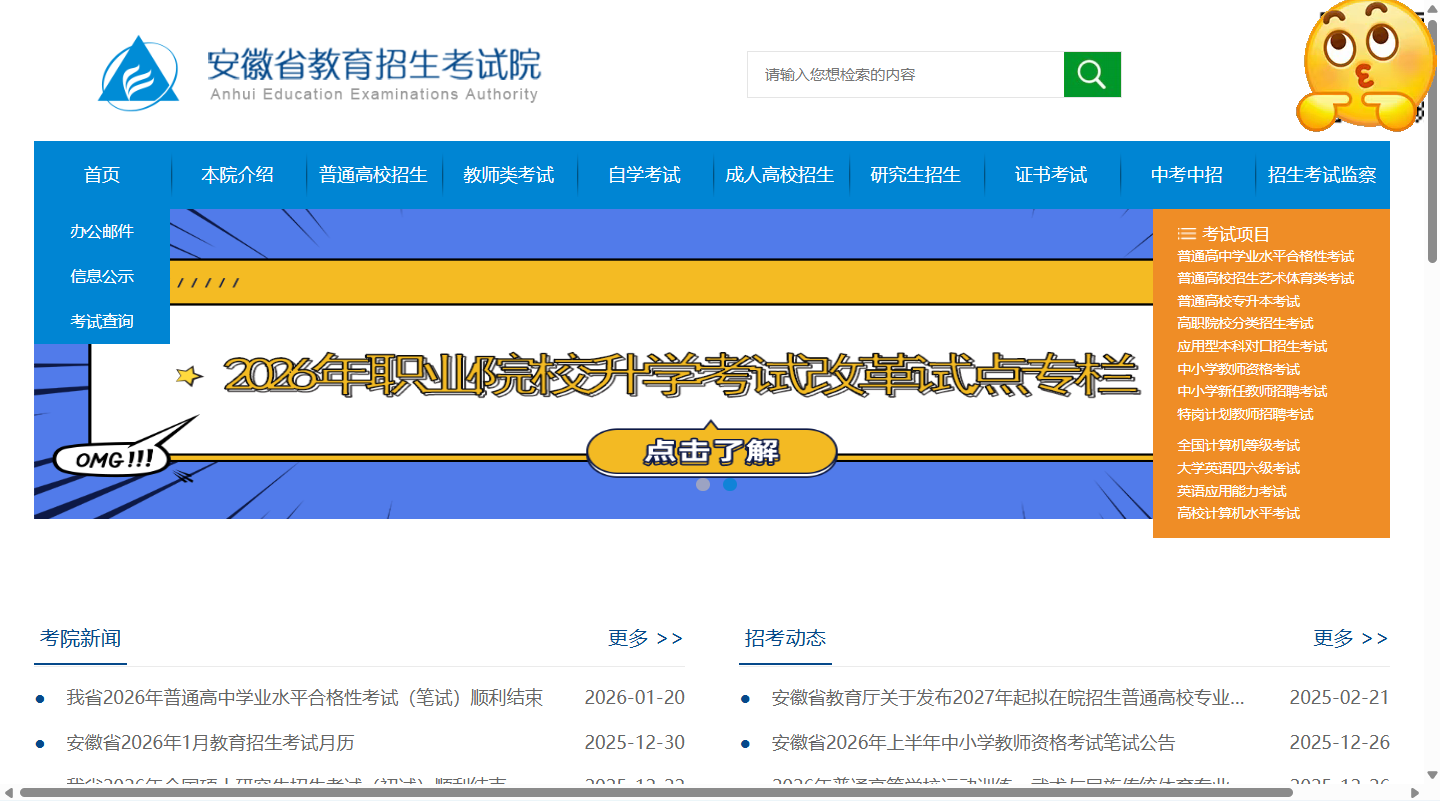Click the green search magnifier button

(1092, 75)
